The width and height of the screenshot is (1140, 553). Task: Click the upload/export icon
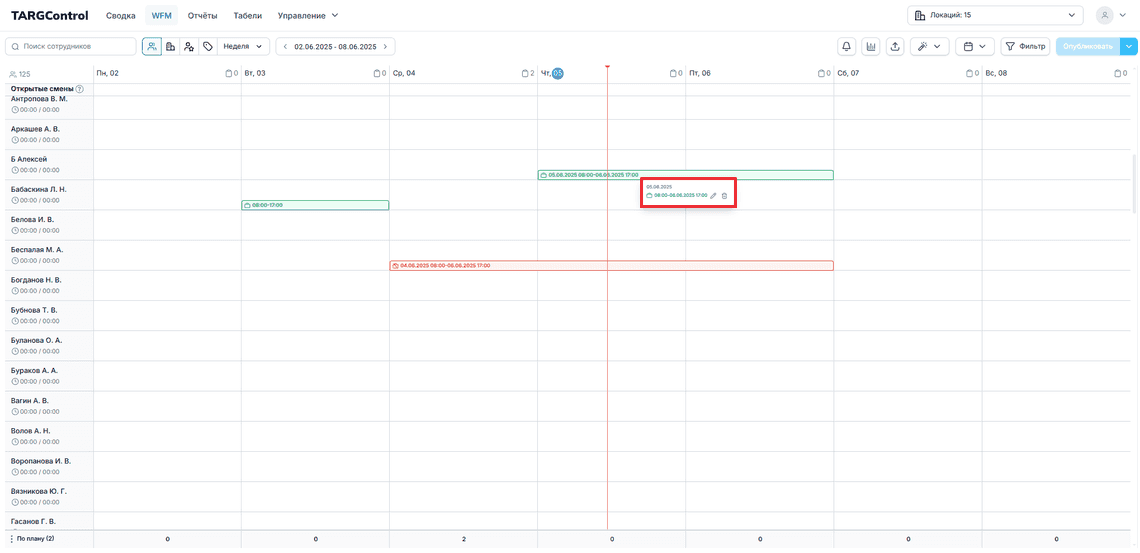(895, 47)
